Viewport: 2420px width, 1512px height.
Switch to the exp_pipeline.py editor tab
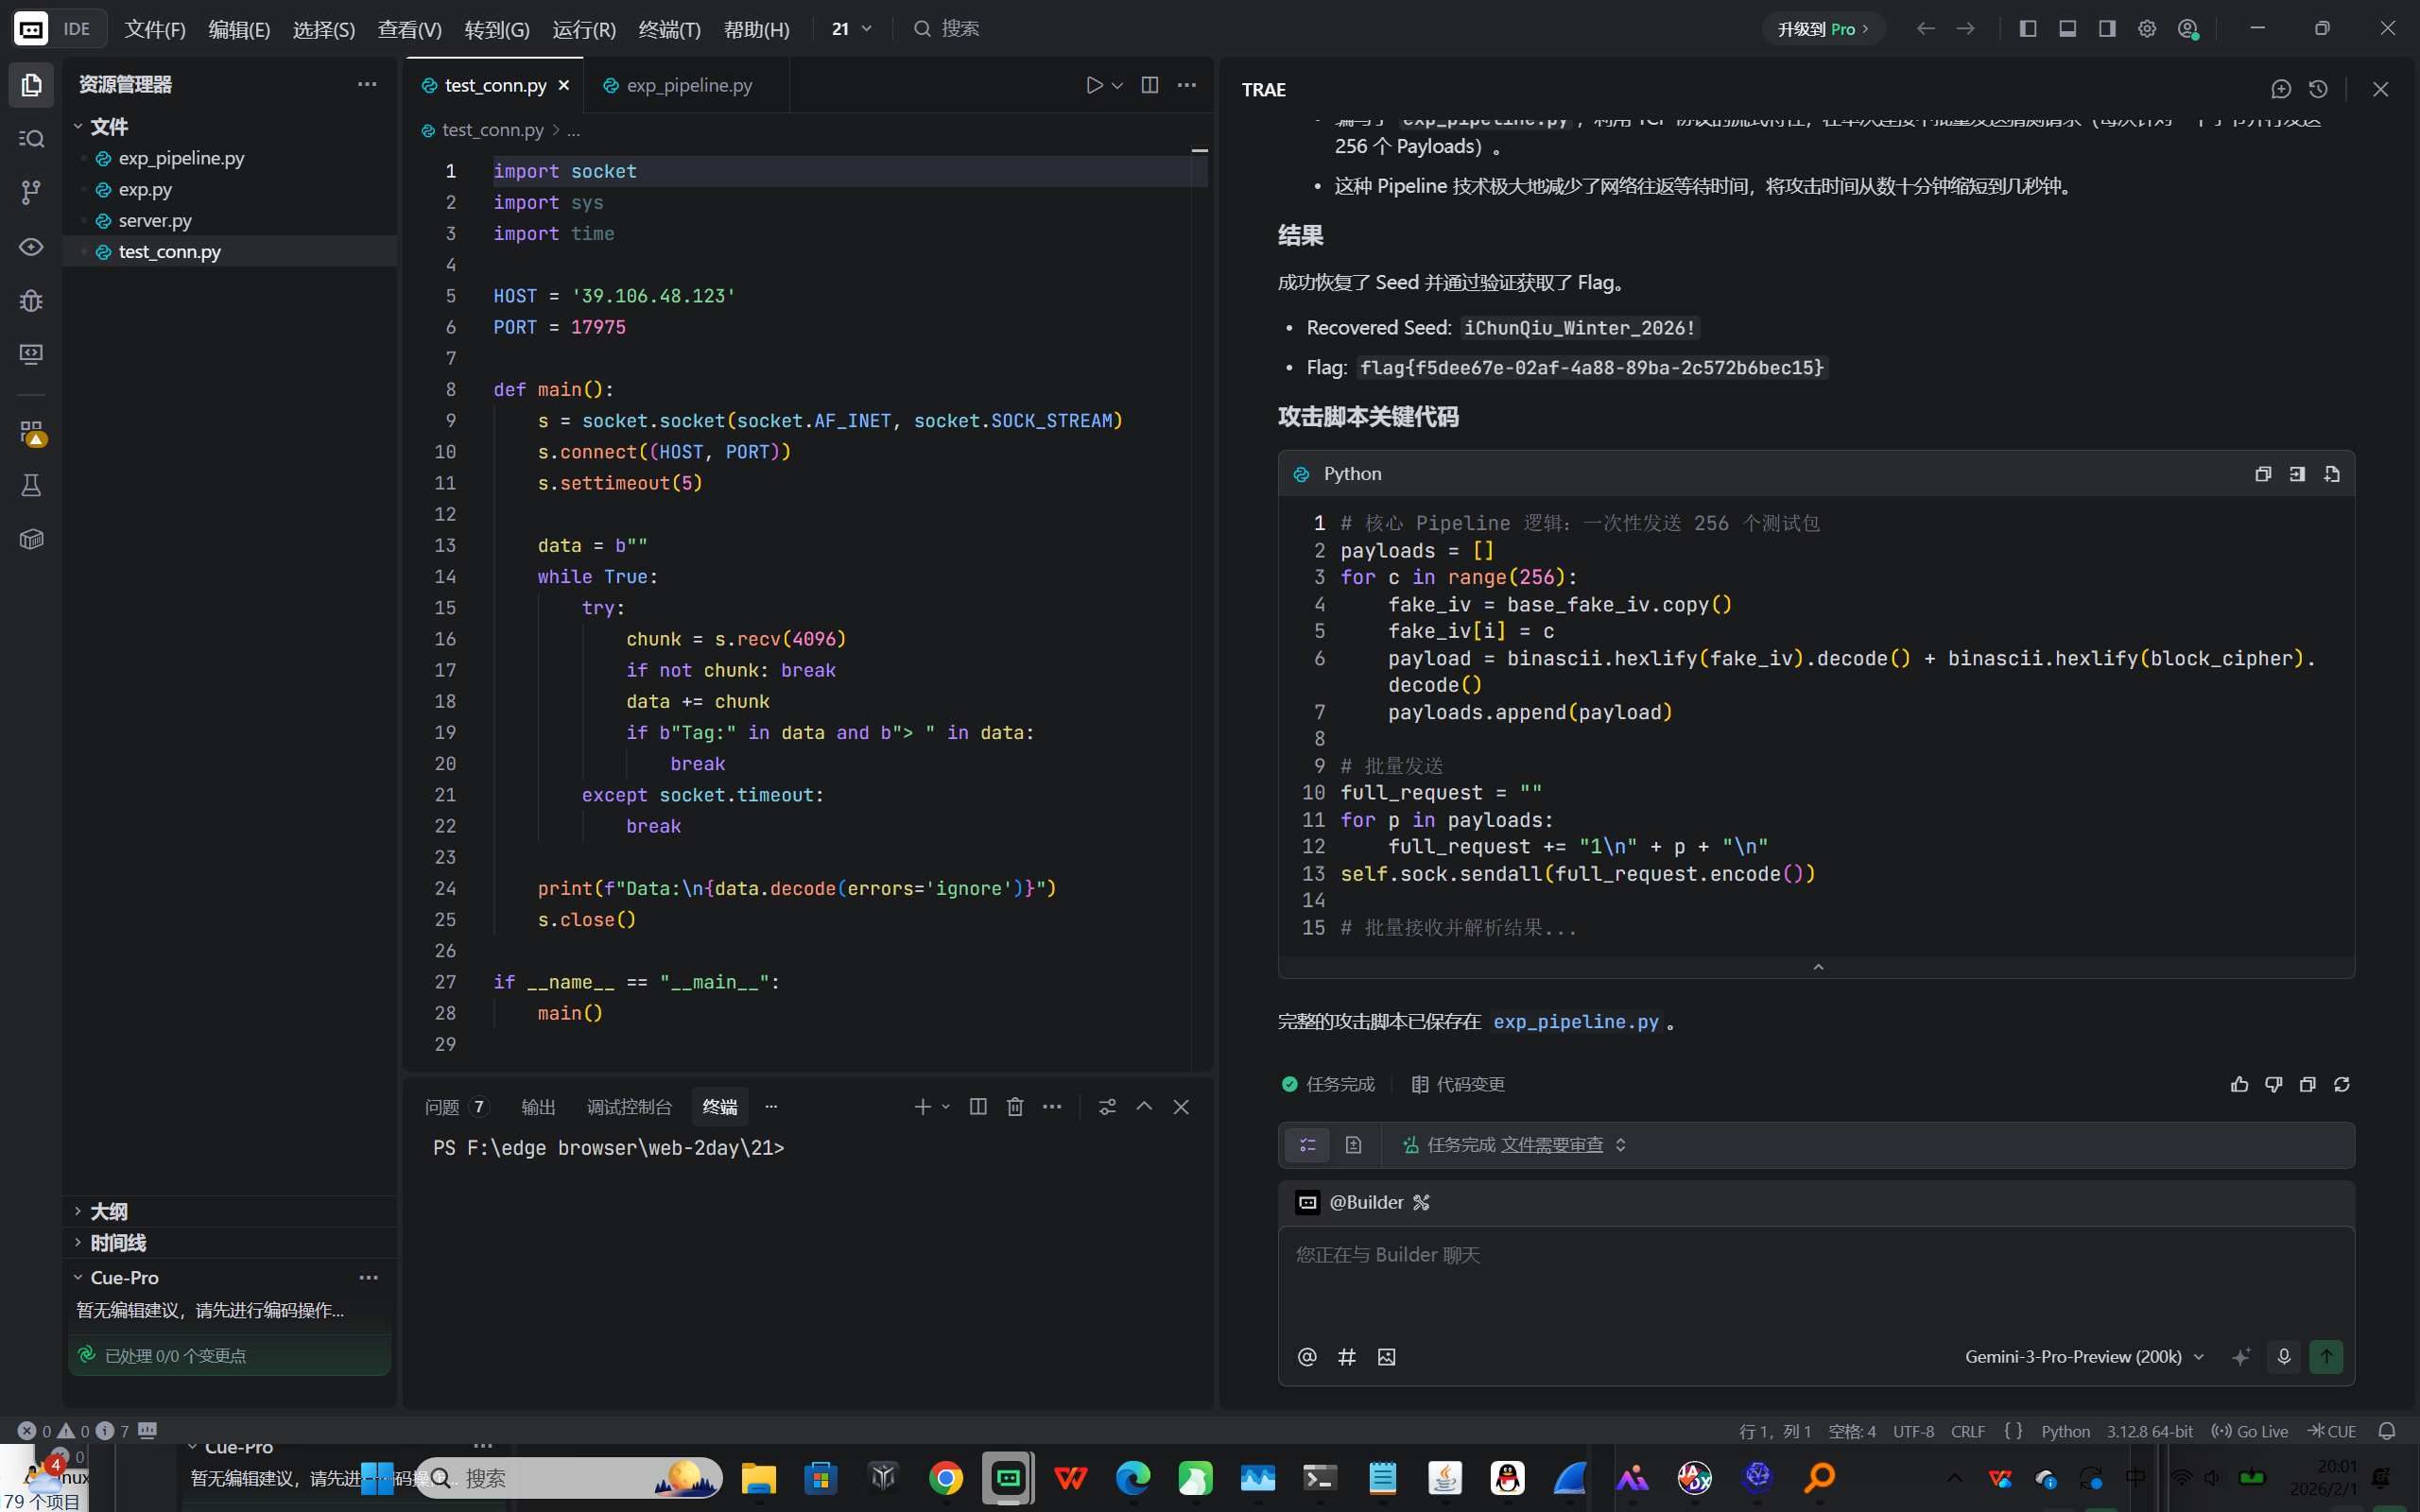[688, 85]
